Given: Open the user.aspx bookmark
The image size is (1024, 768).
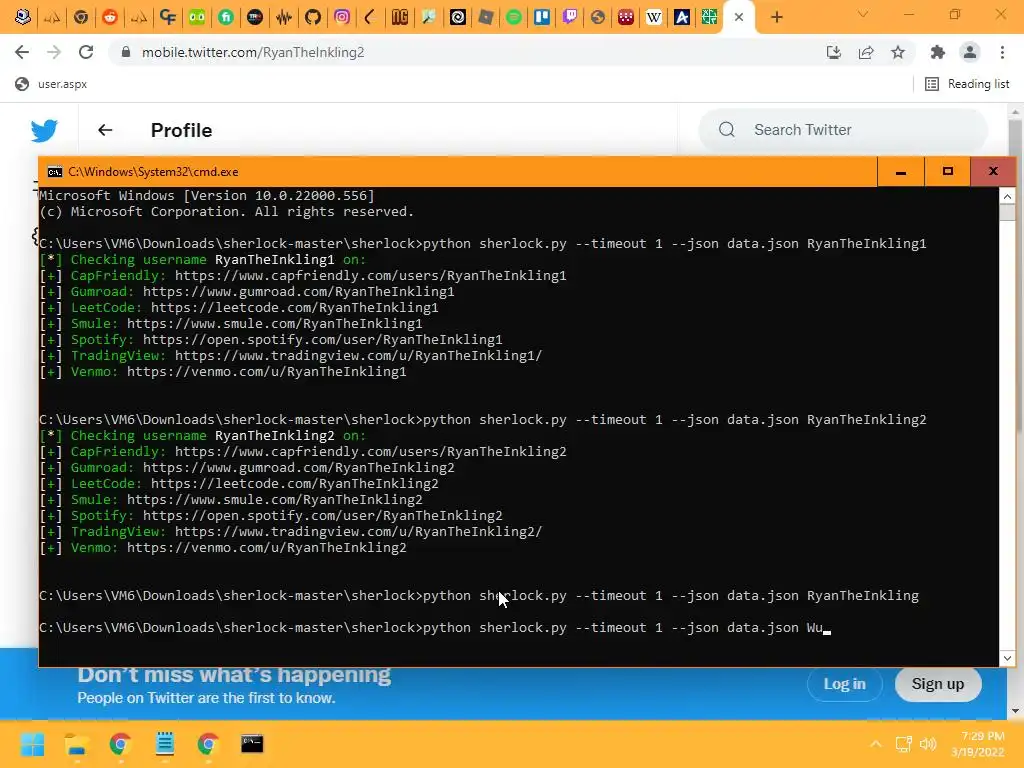Looking at the screenshot, I should 51,84.
